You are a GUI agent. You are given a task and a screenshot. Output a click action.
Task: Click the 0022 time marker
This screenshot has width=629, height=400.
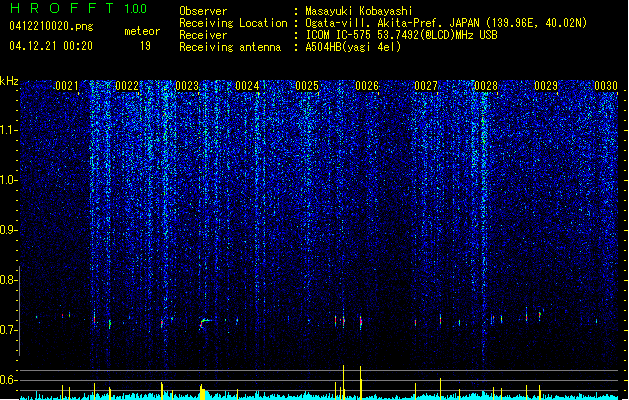[127, 86]
